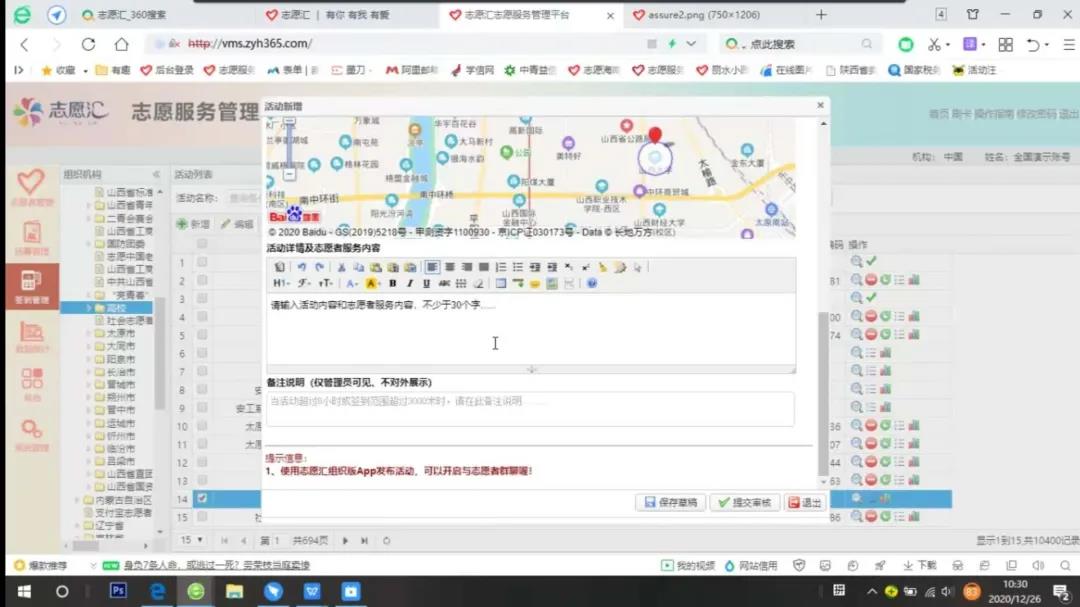This screenshot has height=607, width=1080.
Task: Redo edit in the editor toolbar
Action: [x=319, y=267]
